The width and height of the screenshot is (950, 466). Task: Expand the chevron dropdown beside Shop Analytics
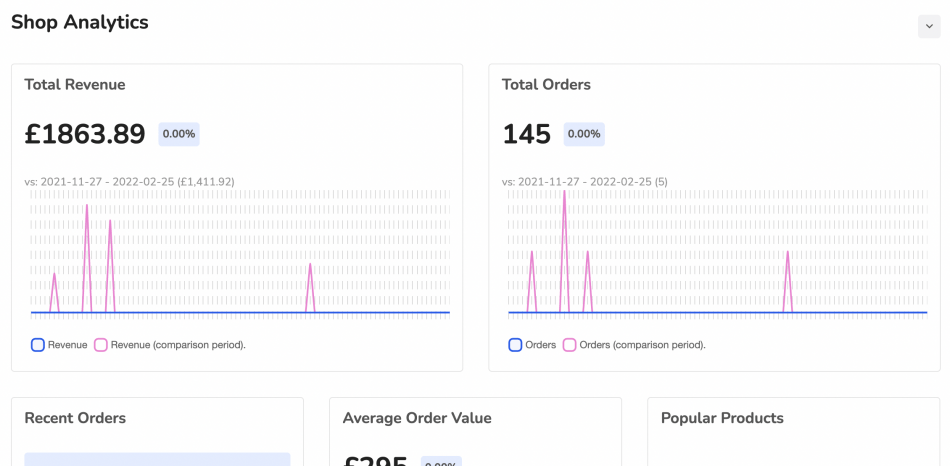click(x=928, y=27)
